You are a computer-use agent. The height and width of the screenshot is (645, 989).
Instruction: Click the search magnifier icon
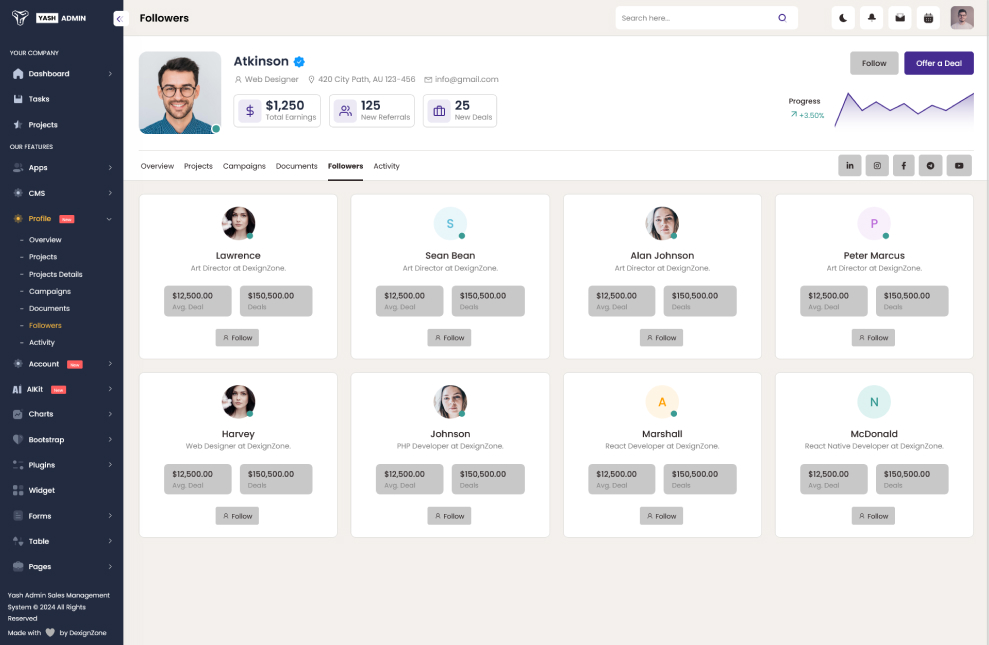click(782, 18)
